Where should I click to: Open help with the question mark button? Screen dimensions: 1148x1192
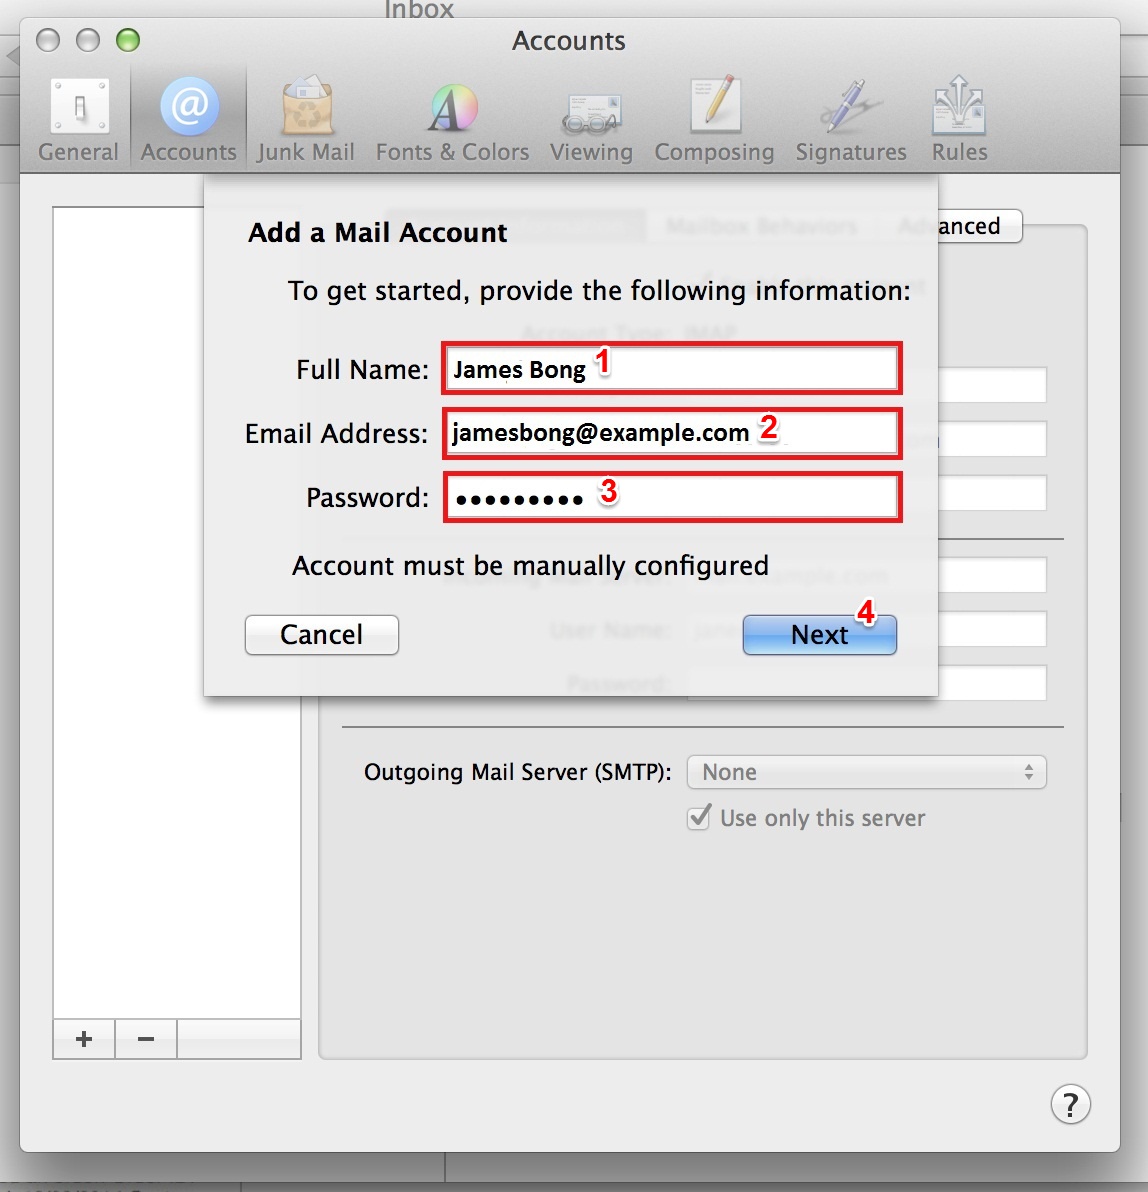(x=1070, y=1104)
